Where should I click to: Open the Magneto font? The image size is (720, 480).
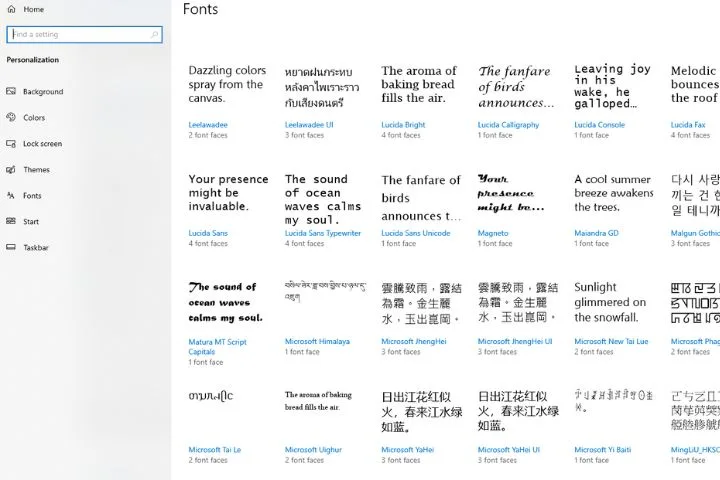(493, 233)
